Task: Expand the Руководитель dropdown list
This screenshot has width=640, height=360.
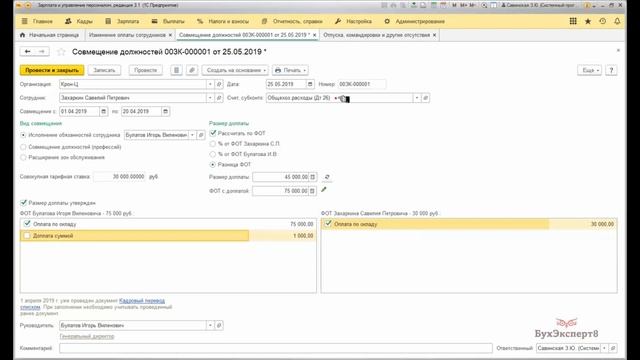Action: [x=210, y=326]
